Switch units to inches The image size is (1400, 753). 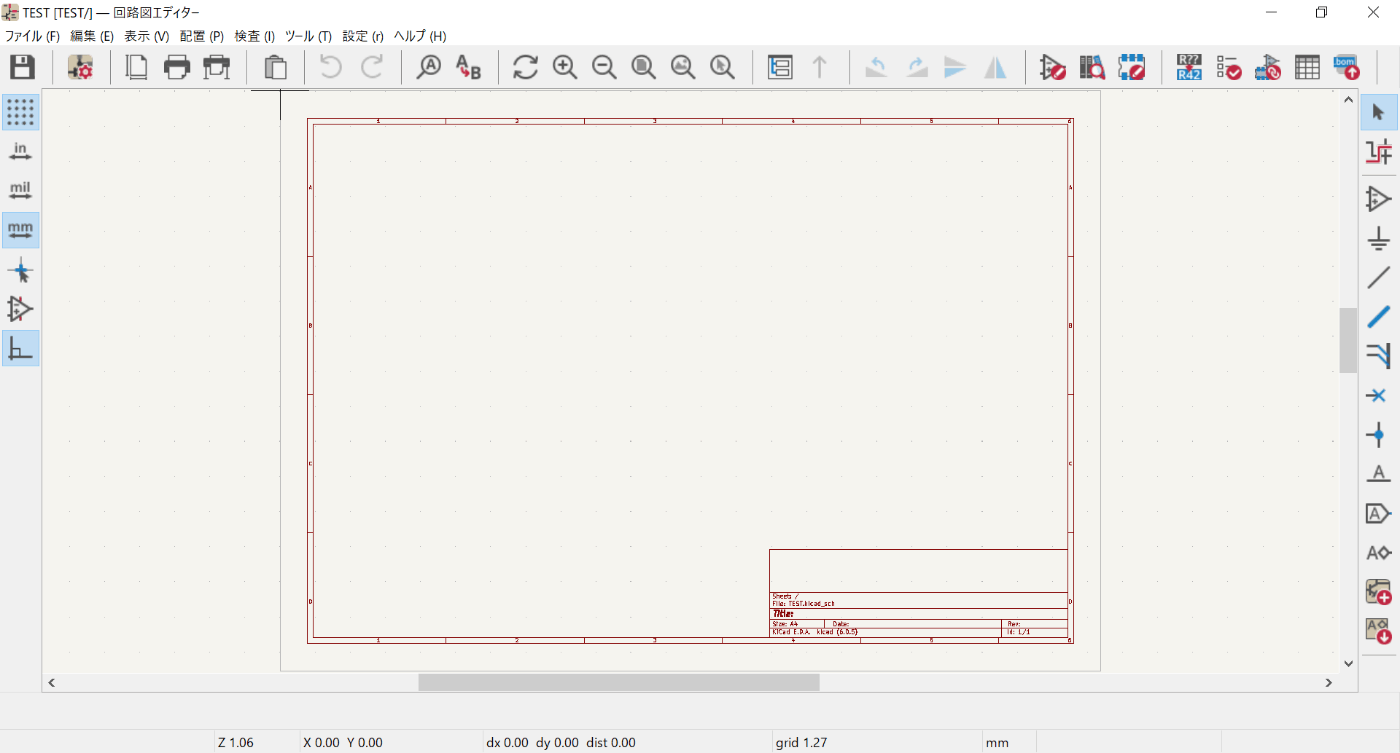(x=20, y=151)
